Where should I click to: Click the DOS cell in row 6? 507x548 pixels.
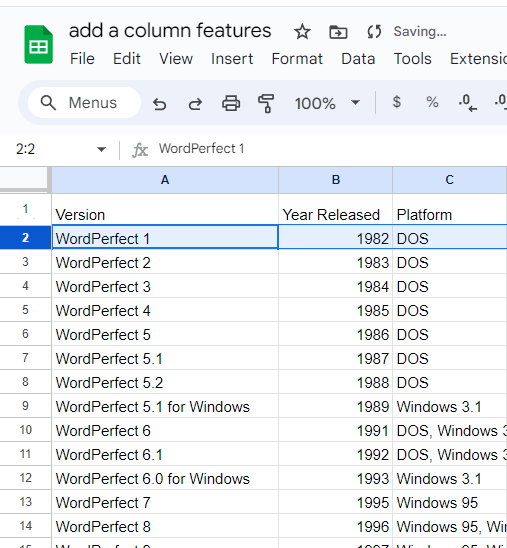click(450, 334)
